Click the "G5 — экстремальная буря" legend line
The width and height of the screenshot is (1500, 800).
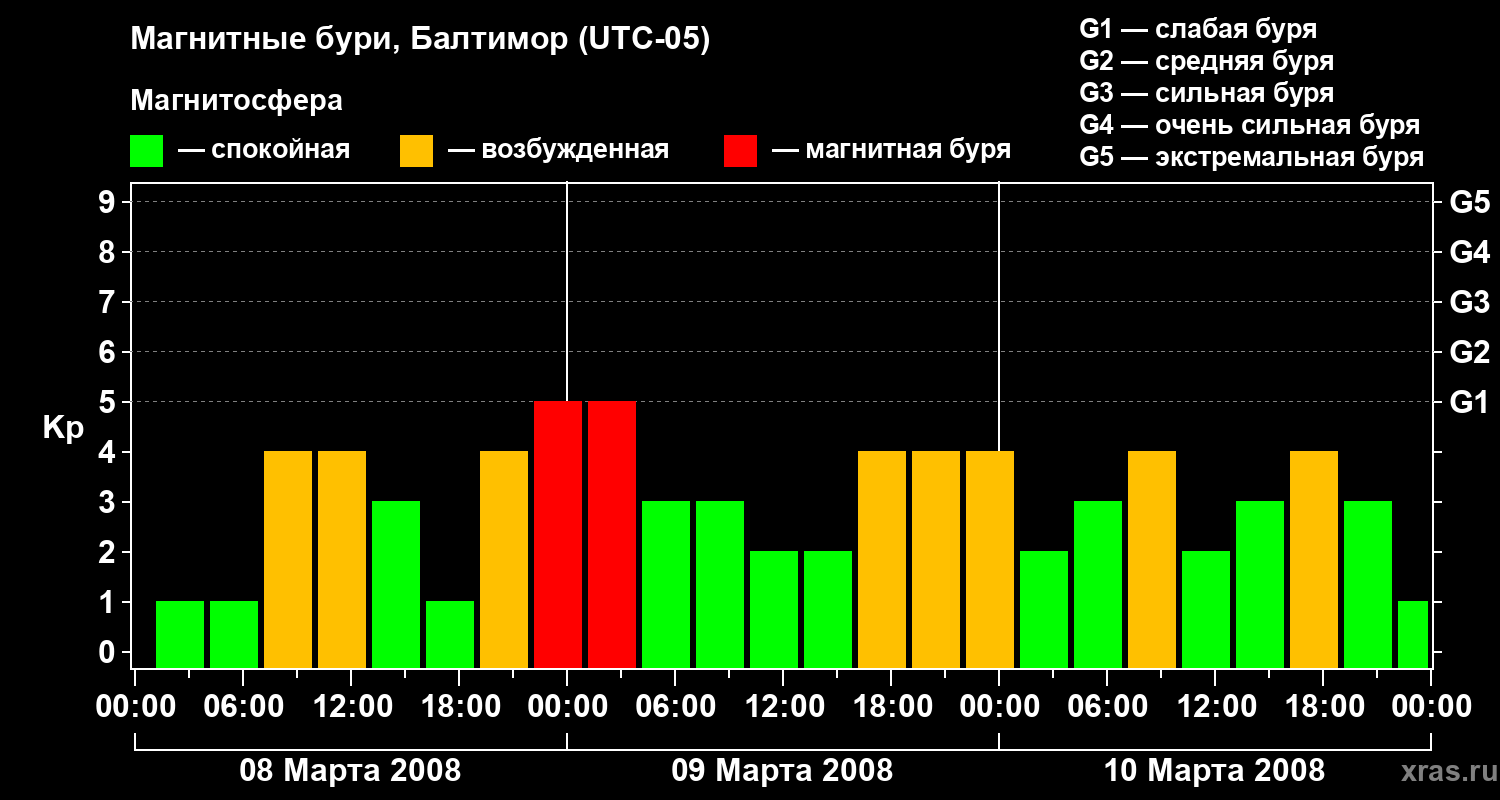click(x=1251, y=157)
